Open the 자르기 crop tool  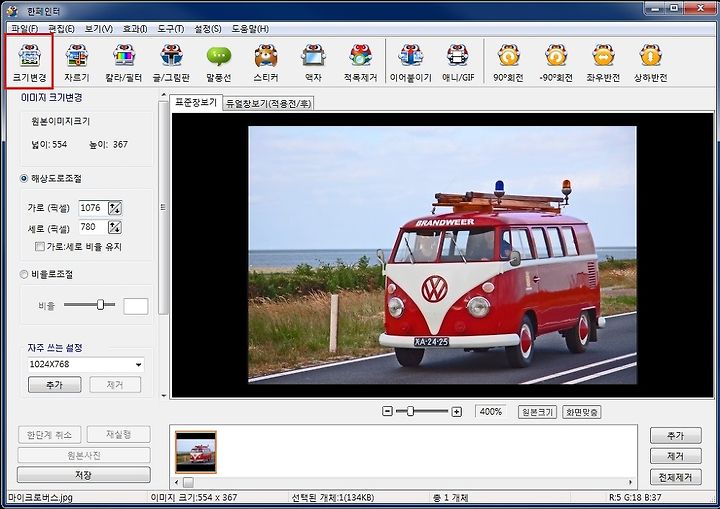point(76,62)
